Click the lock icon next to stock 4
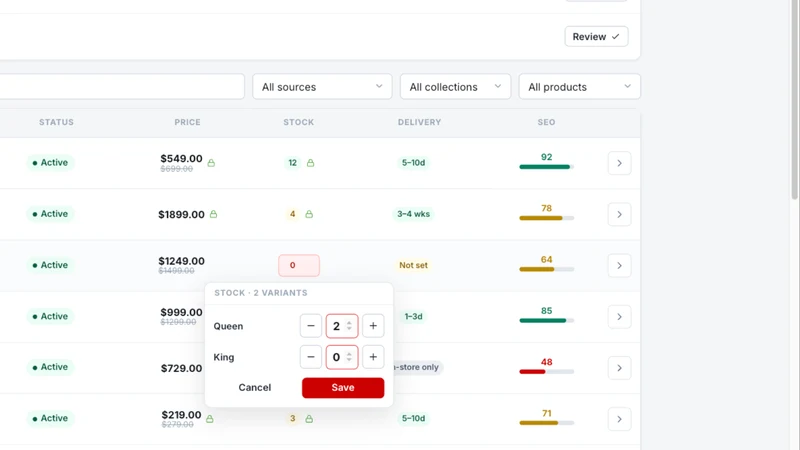The height and width of the screenshot is (450, 800). point(309,214)
